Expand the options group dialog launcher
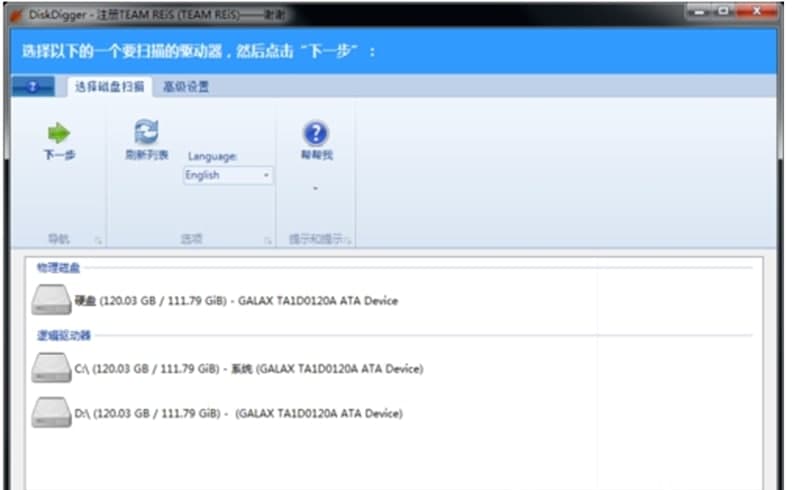 (x=268, y=240)
